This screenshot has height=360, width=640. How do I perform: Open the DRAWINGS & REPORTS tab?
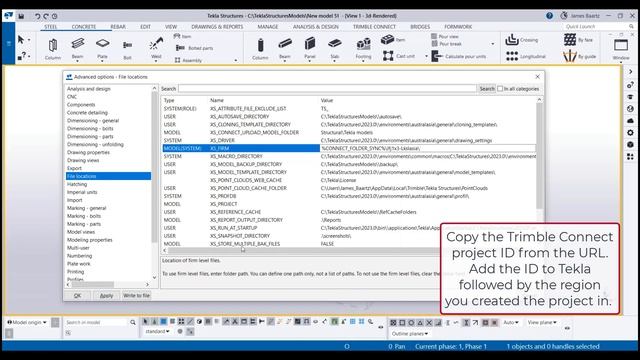pyautogui.click(x=217, y=27)
